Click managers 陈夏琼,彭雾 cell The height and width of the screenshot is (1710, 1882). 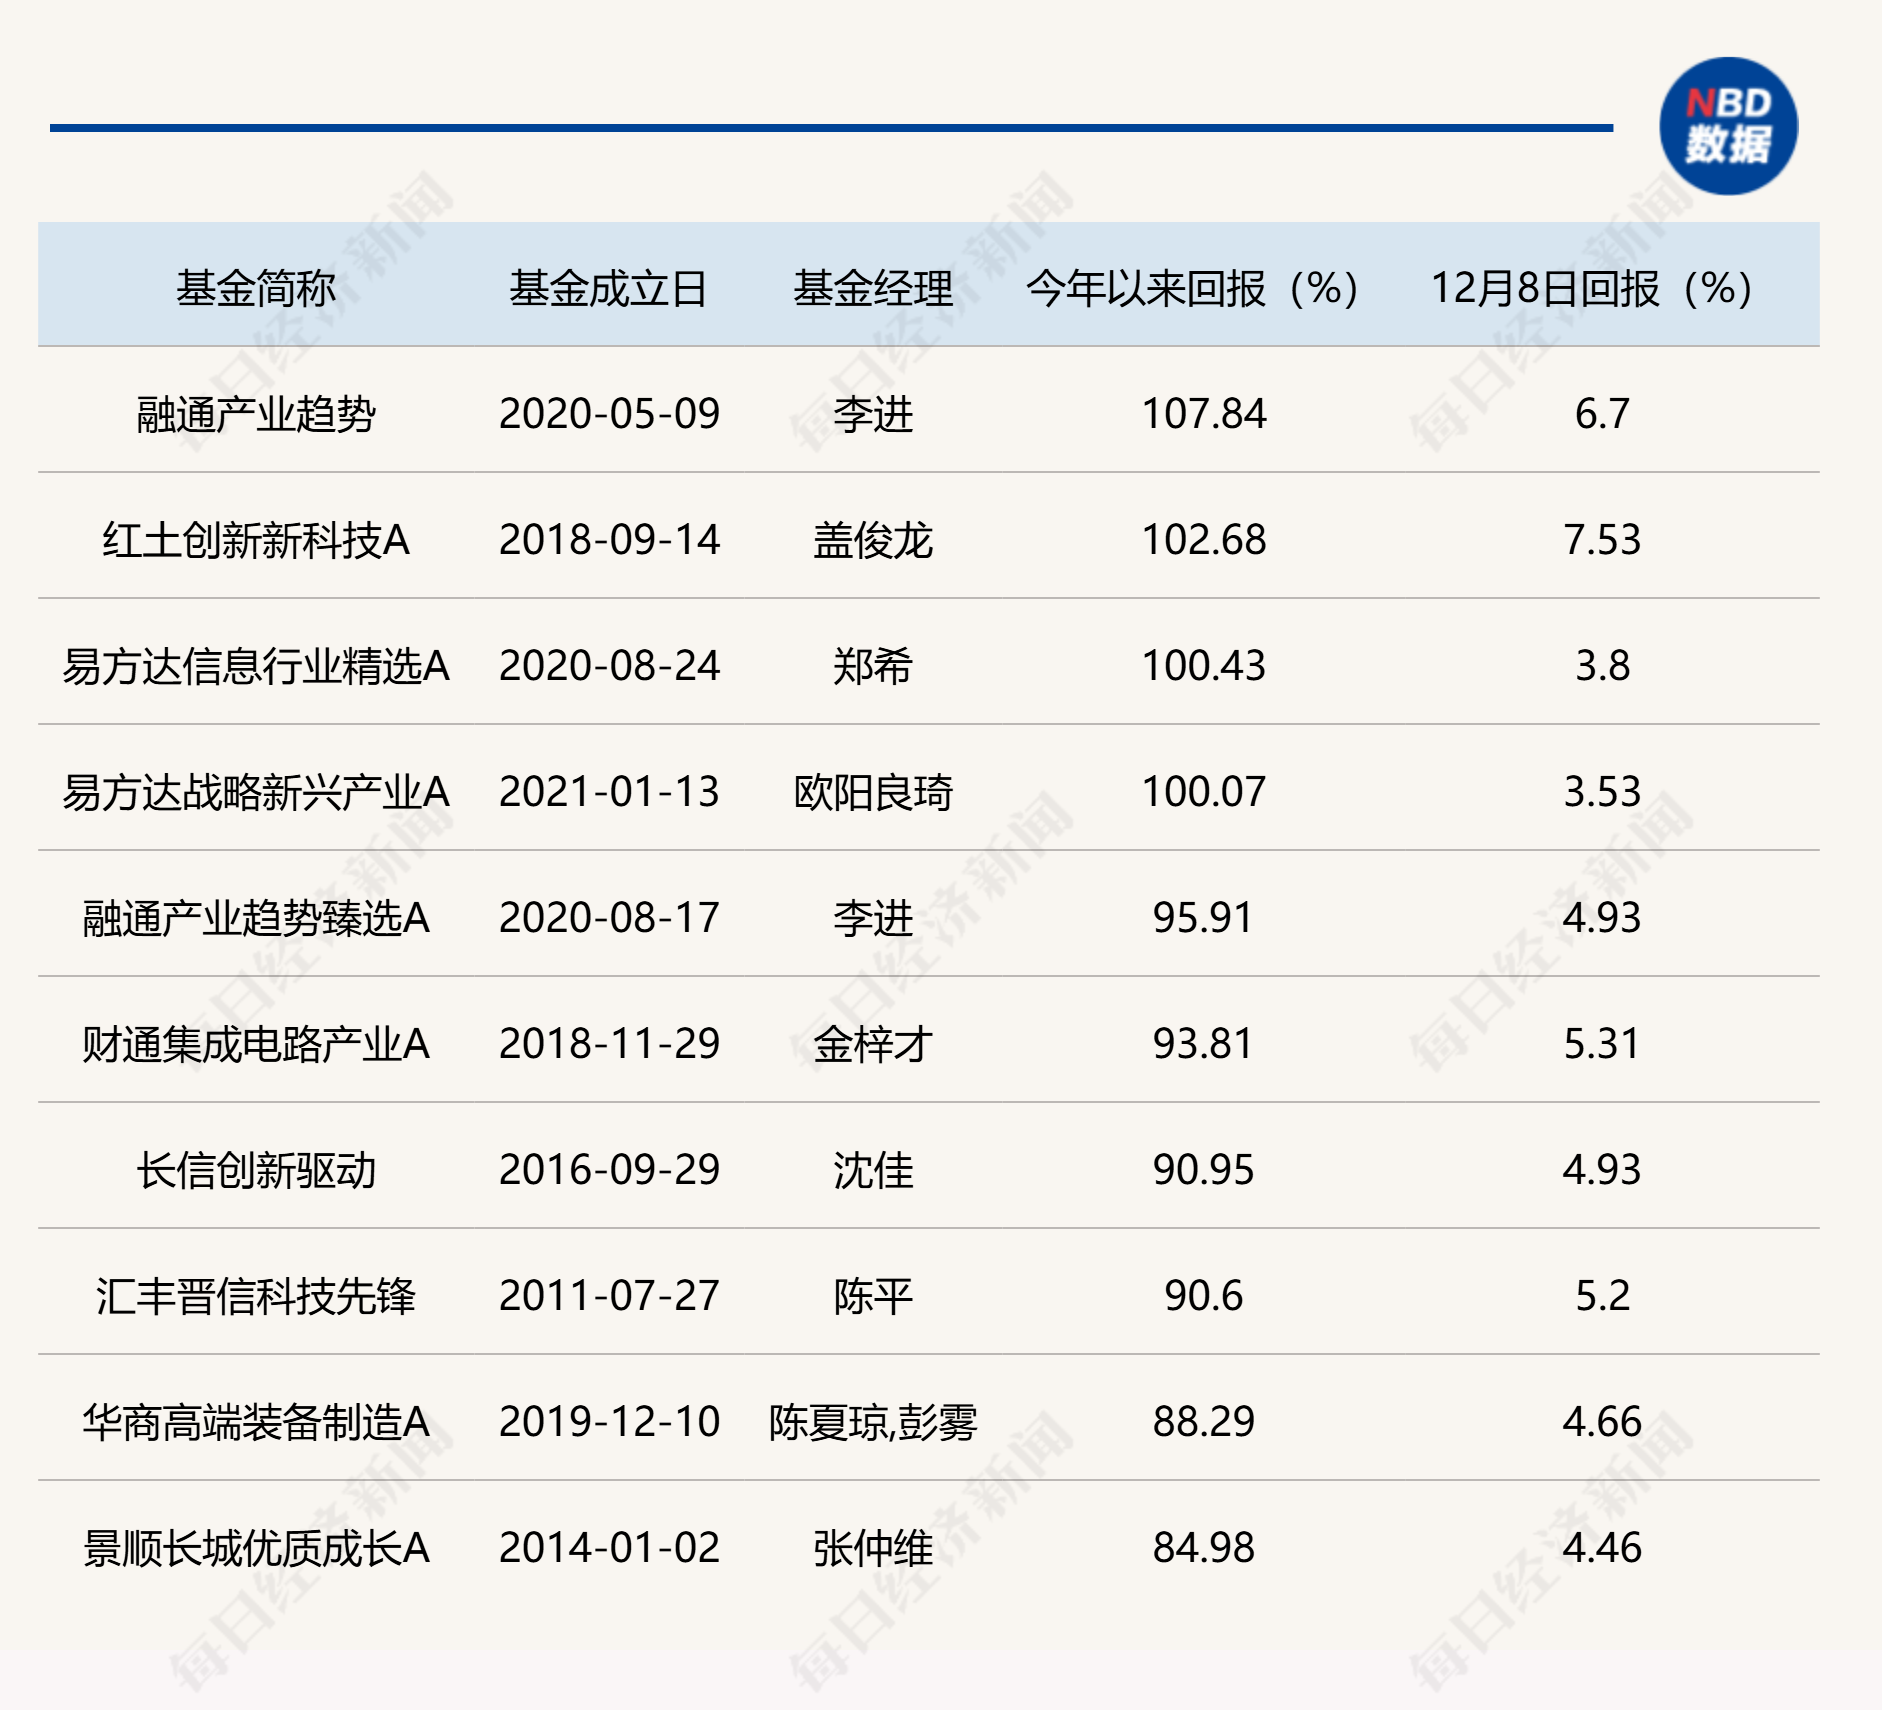point(872,1422)
